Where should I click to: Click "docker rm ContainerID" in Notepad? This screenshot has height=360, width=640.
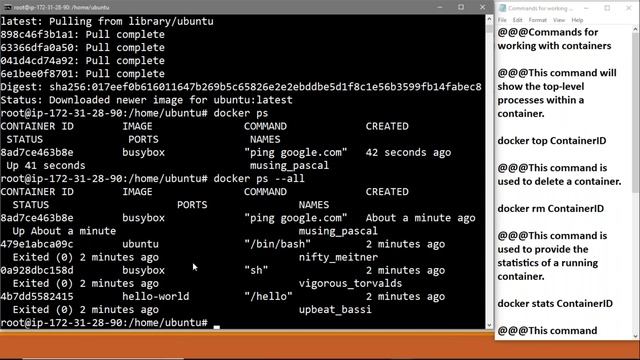tap(551, 209)
